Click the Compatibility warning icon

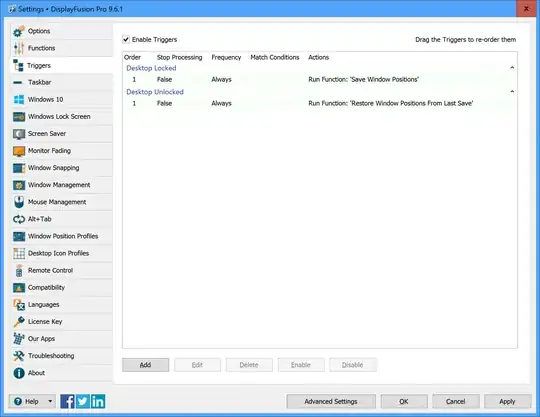[19, 288]
